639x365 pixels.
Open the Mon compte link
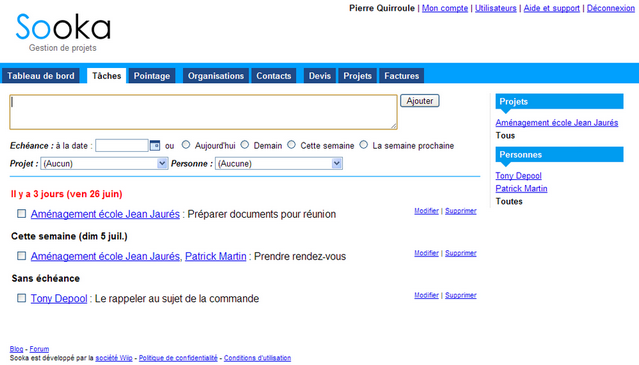pos(445,8)
